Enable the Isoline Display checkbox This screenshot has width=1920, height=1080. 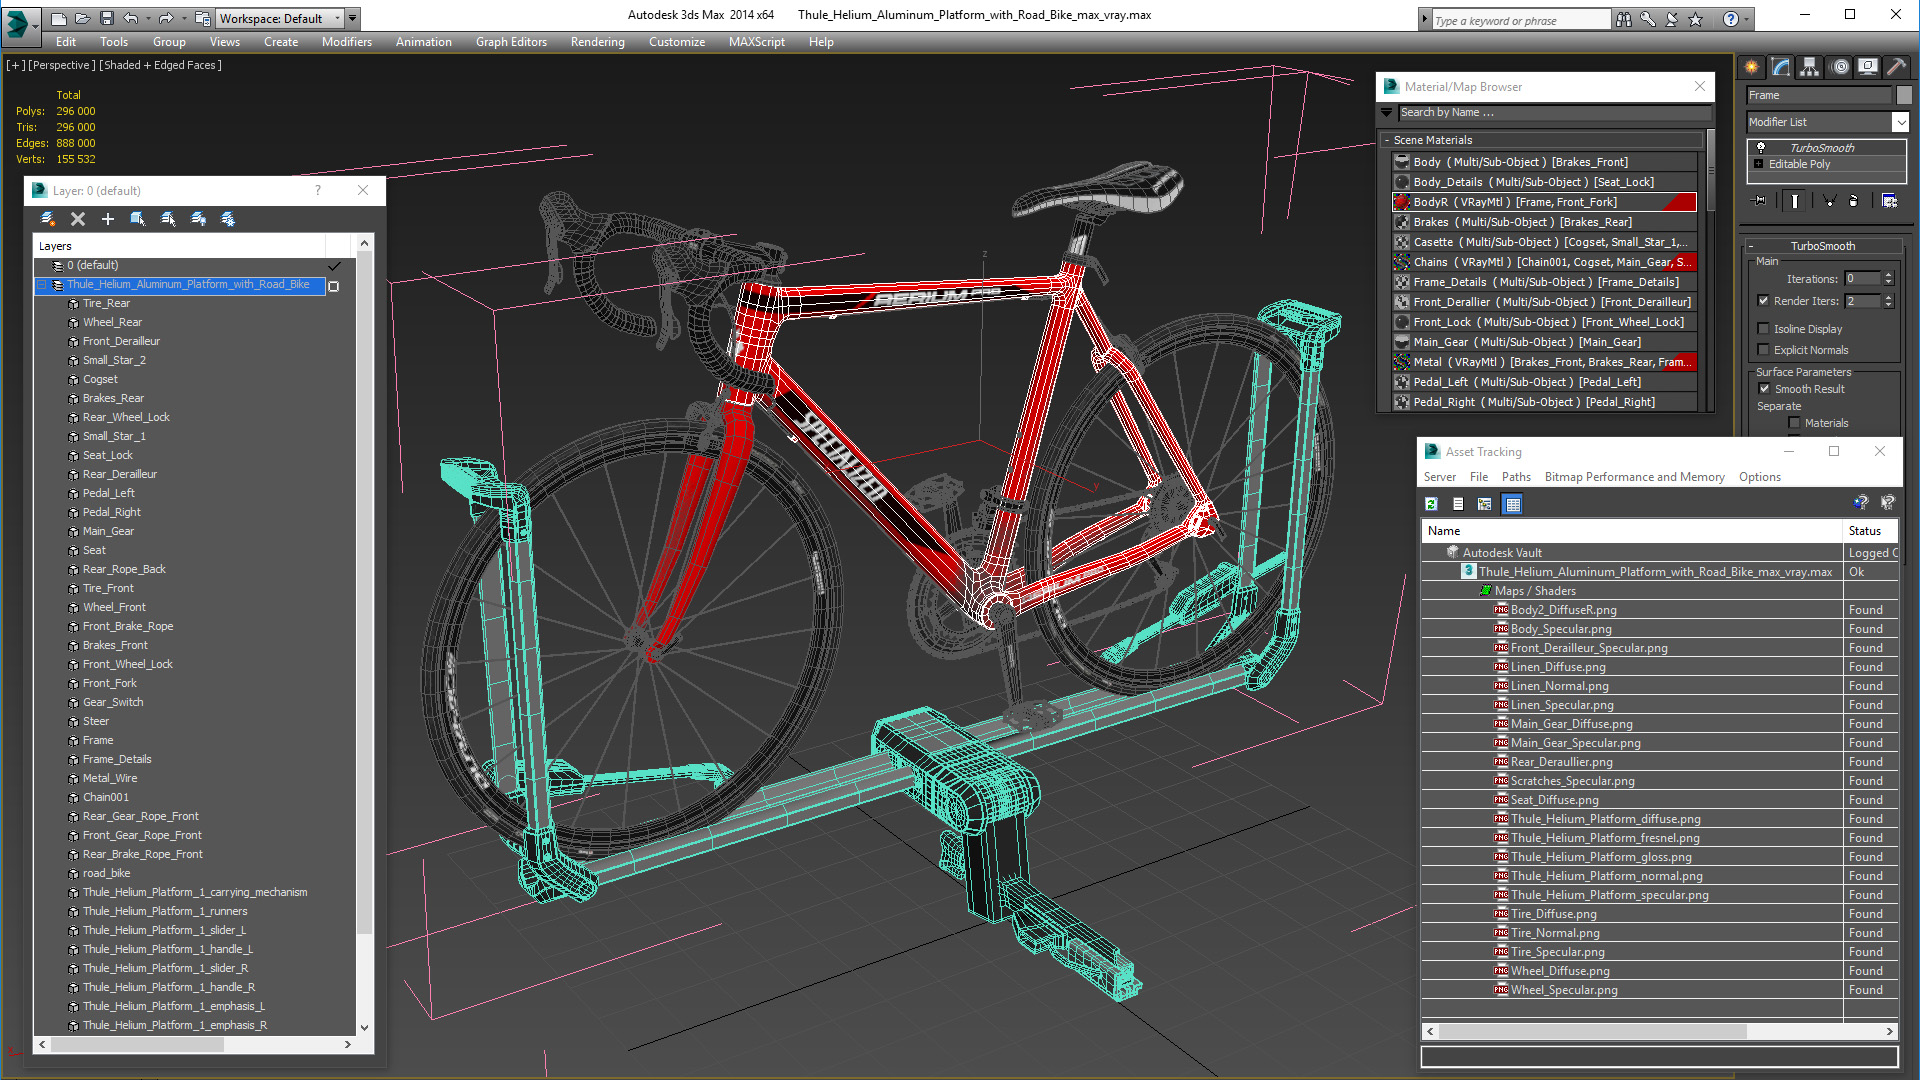pyautogui.click(x=1764, y=329)
